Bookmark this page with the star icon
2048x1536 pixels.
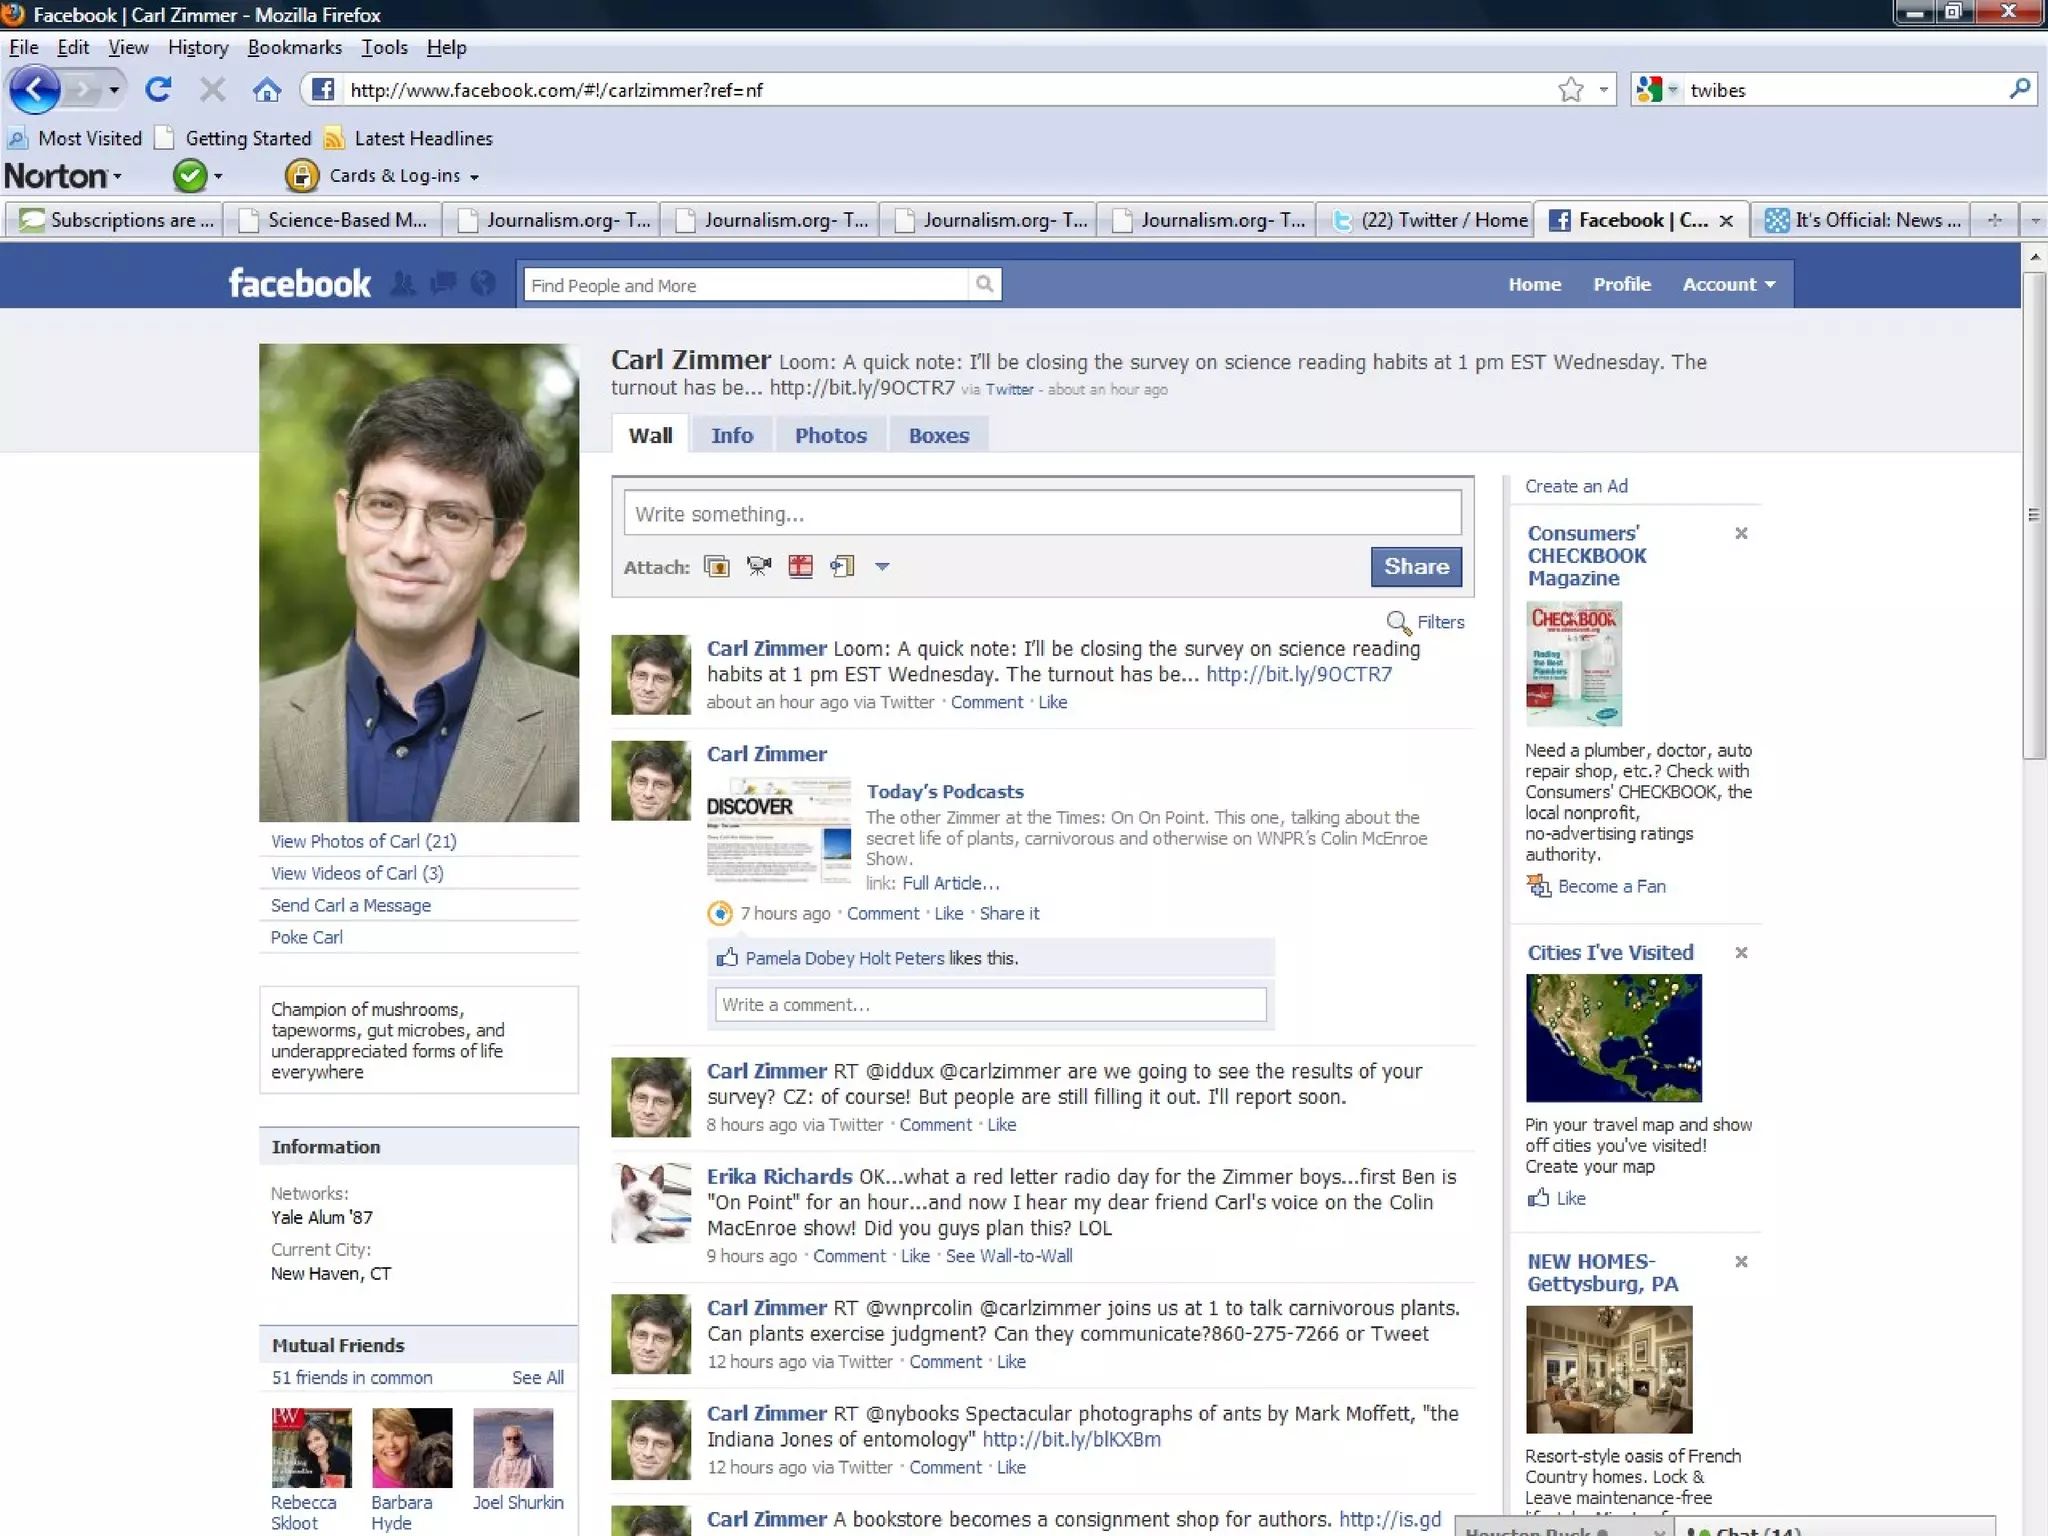click(x=1570, y=90)
